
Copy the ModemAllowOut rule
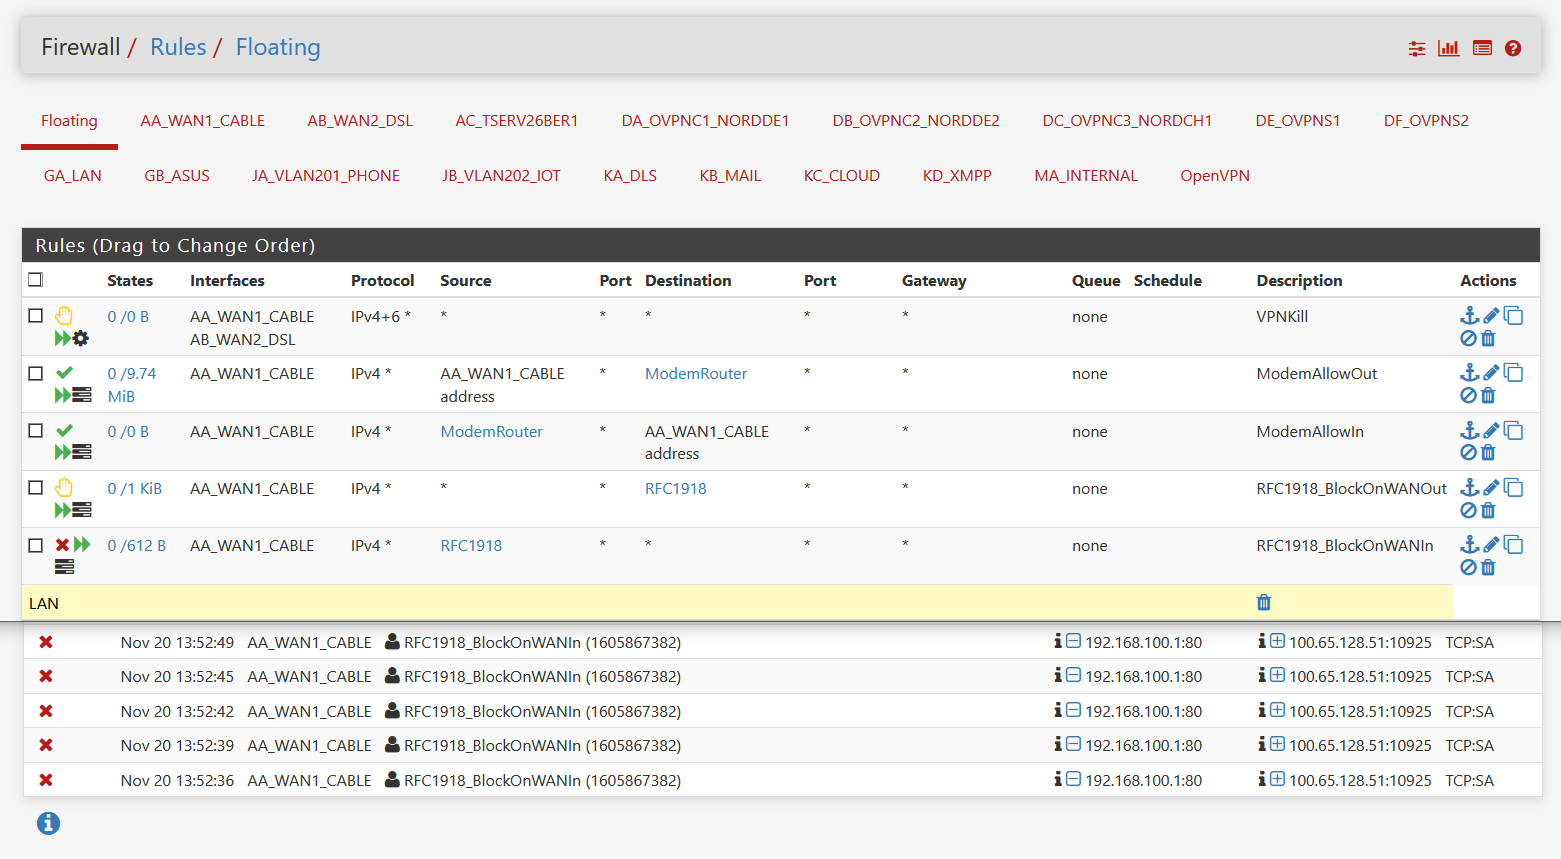1514,373
